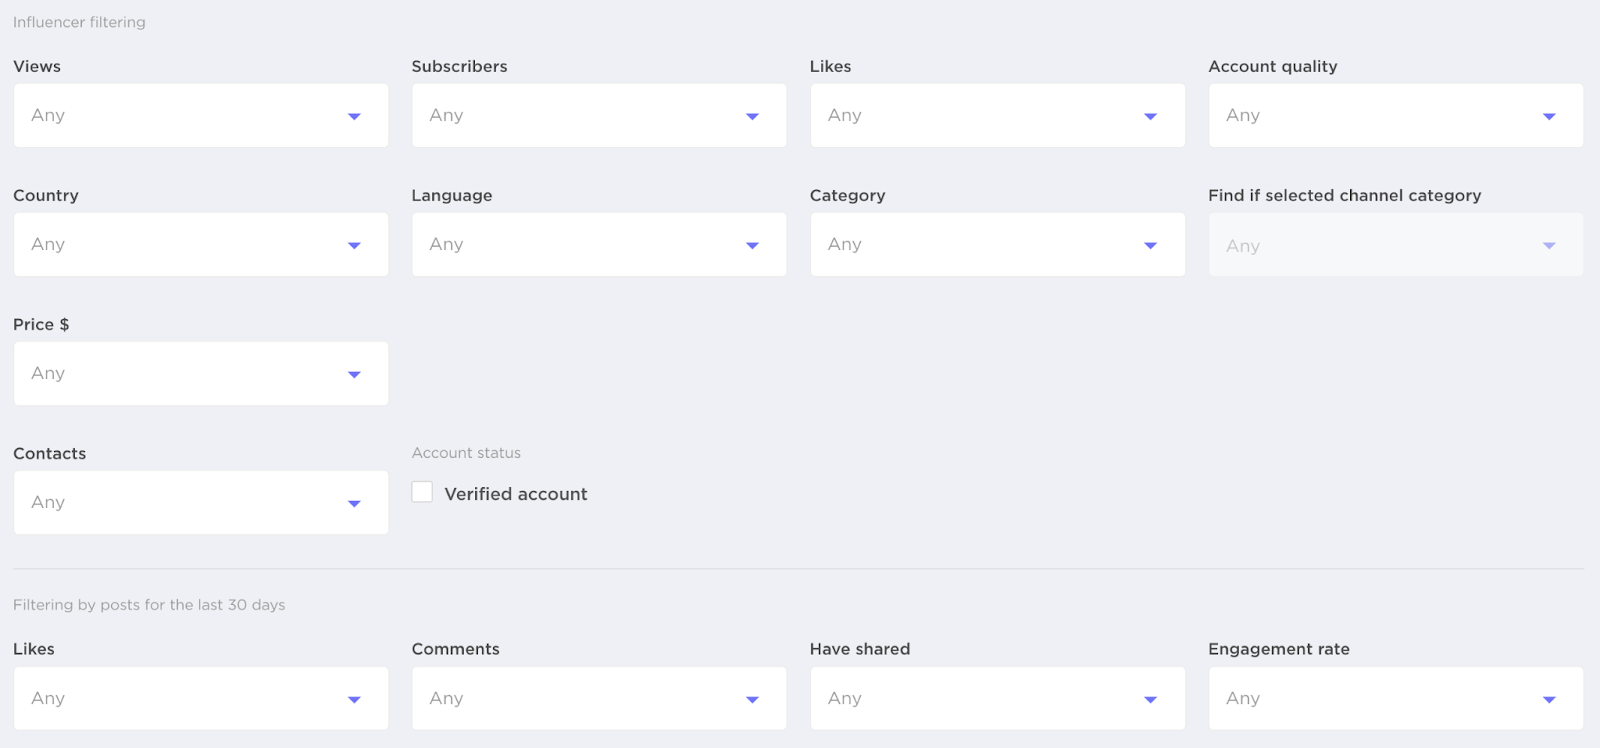Expand the top Likes filter dropdown

997,115
